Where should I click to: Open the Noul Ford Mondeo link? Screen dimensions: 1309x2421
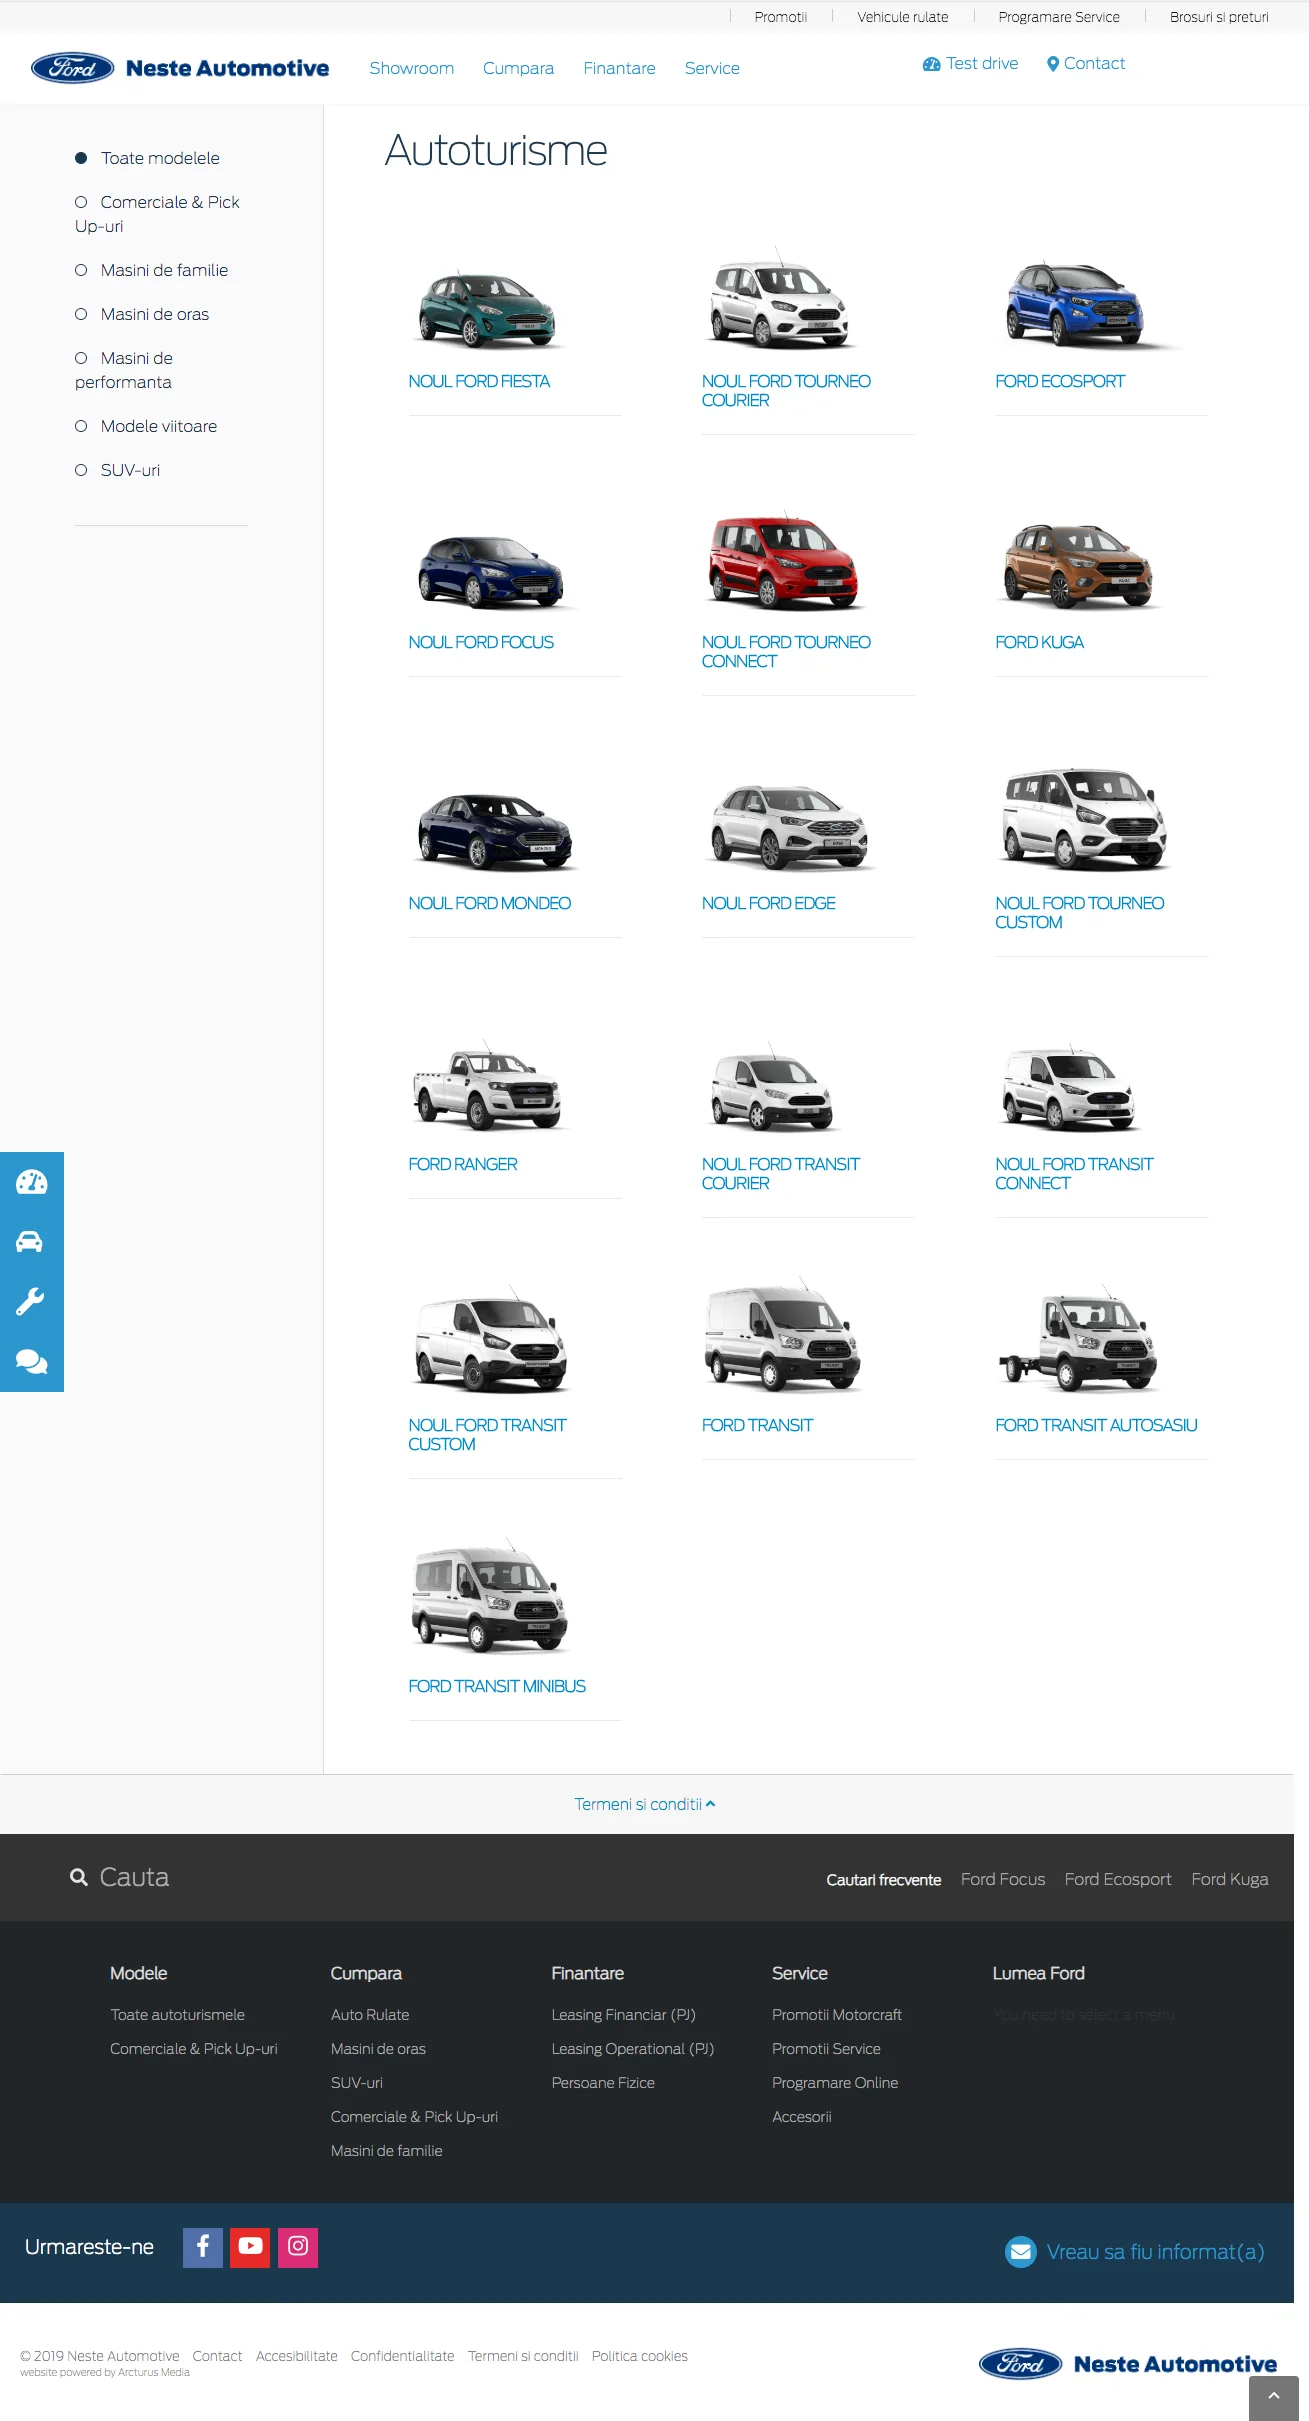coord(490,903)
